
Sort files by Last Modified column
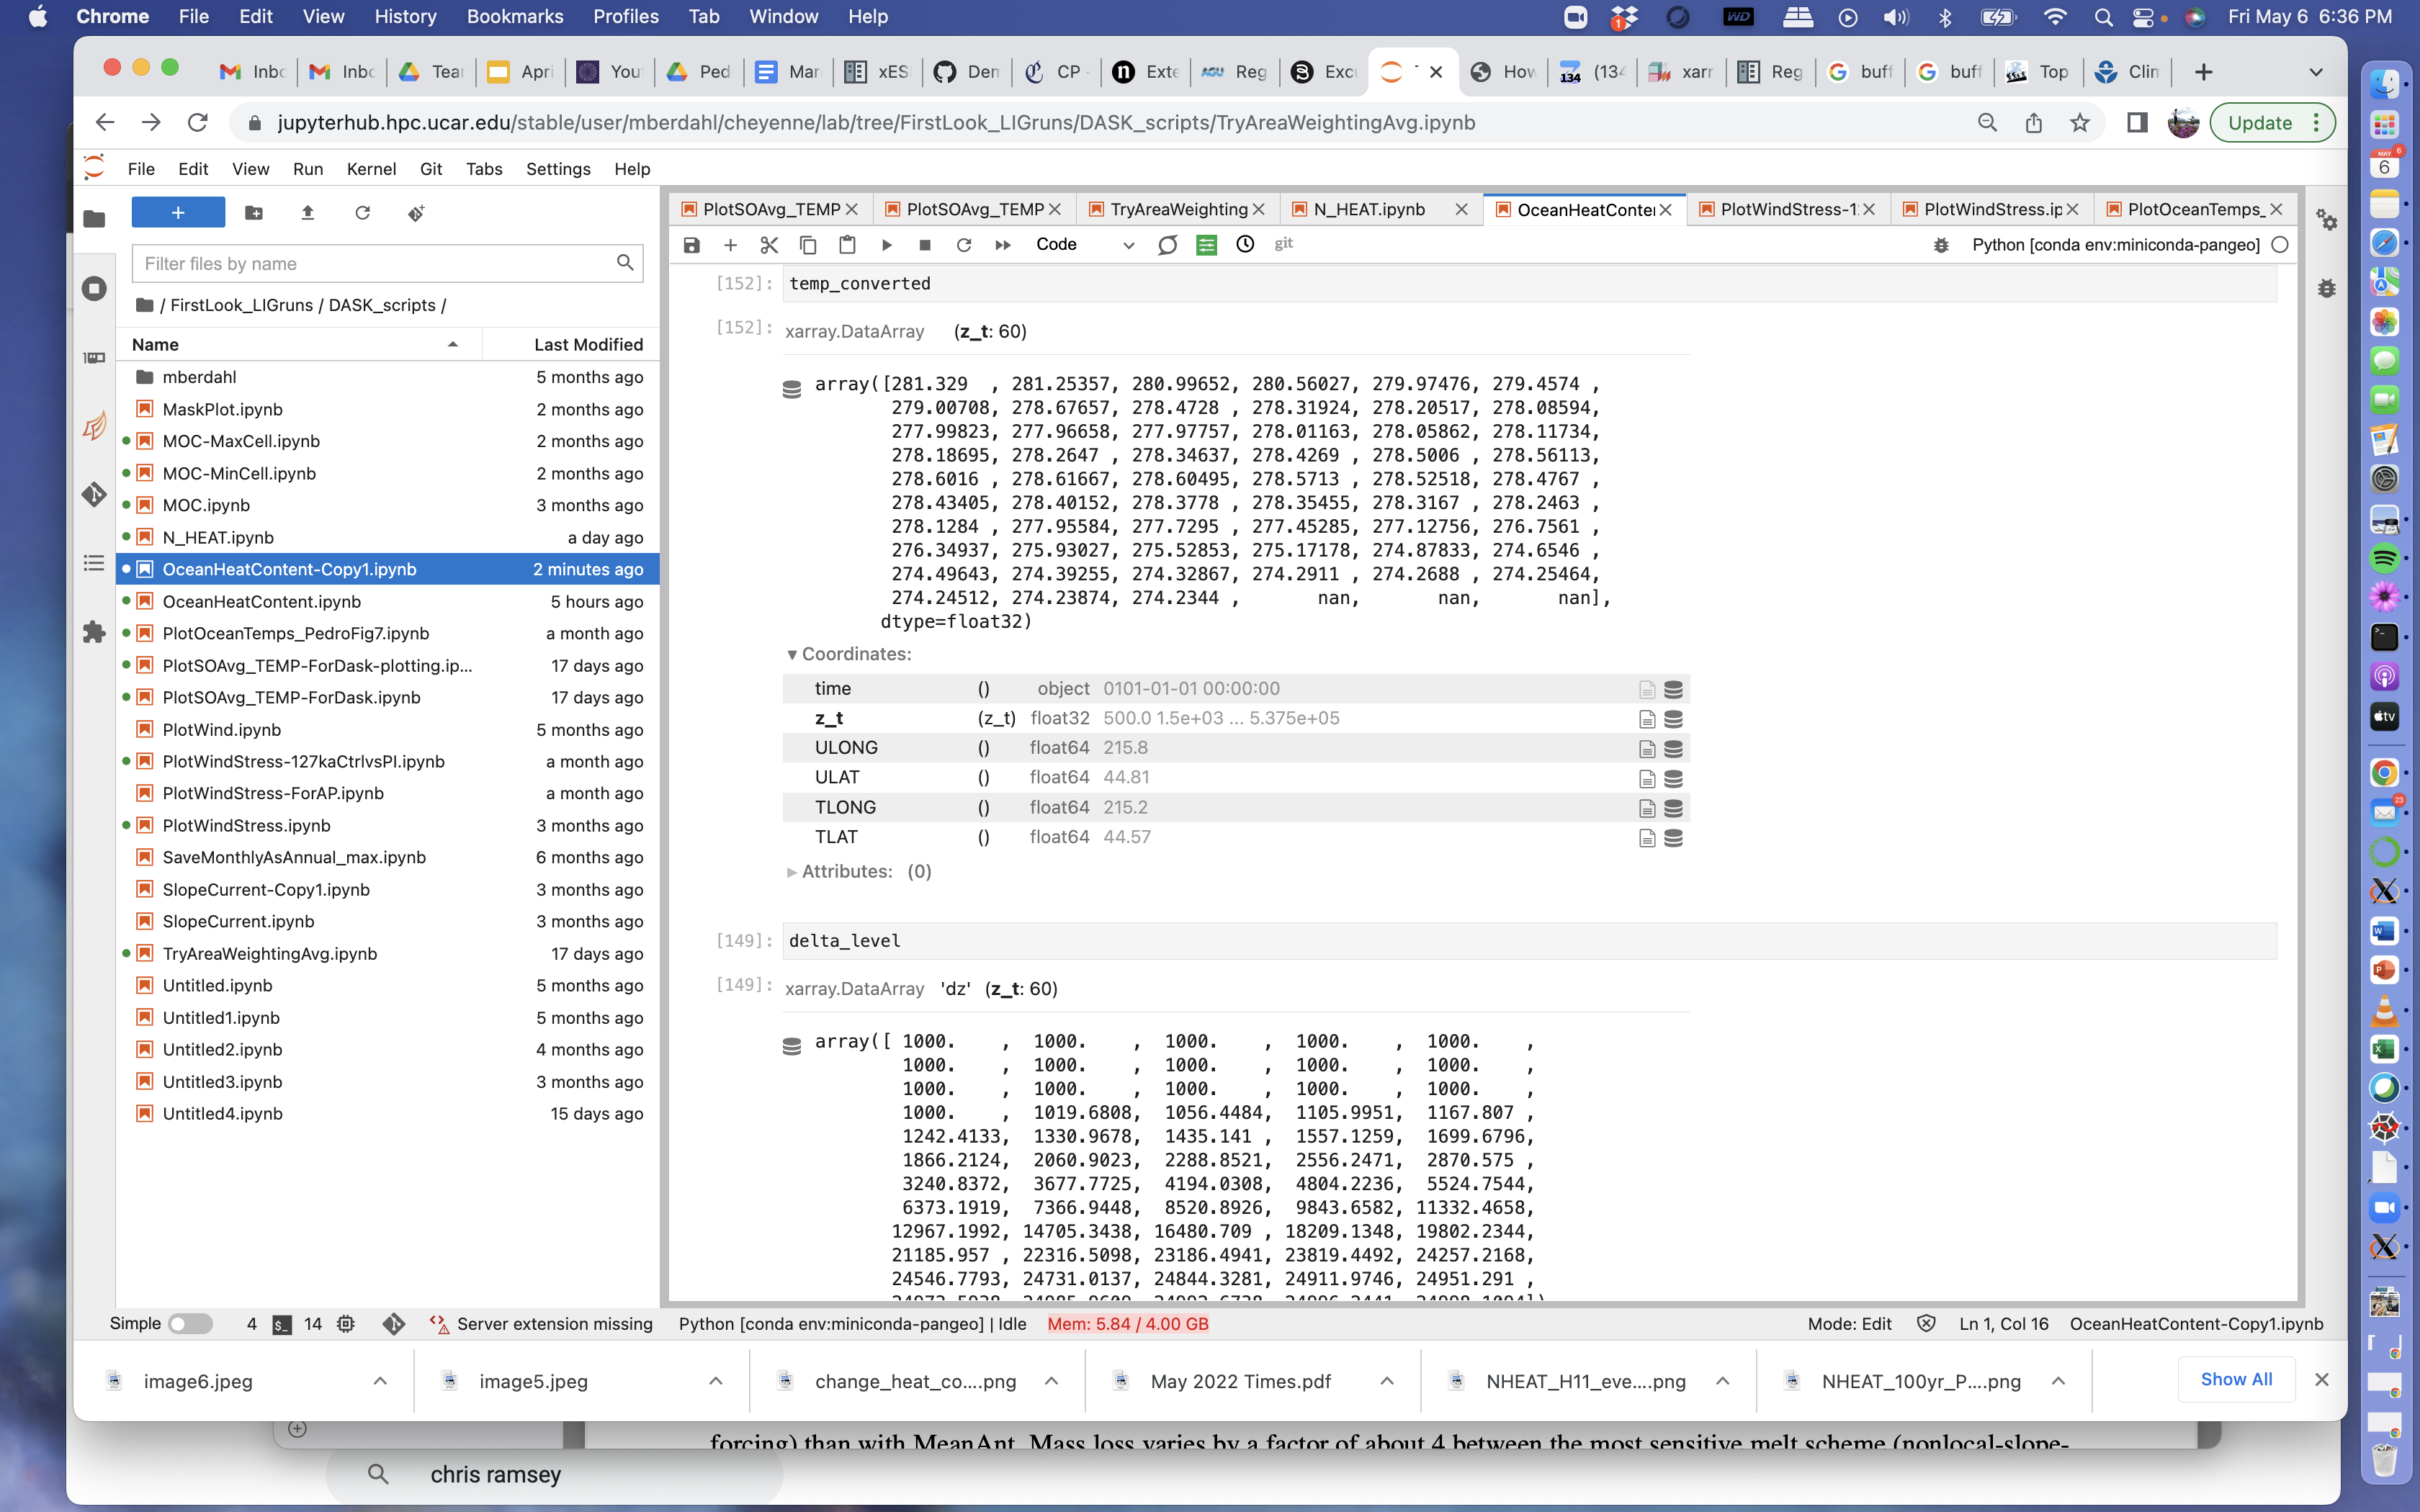pos(572,344)
